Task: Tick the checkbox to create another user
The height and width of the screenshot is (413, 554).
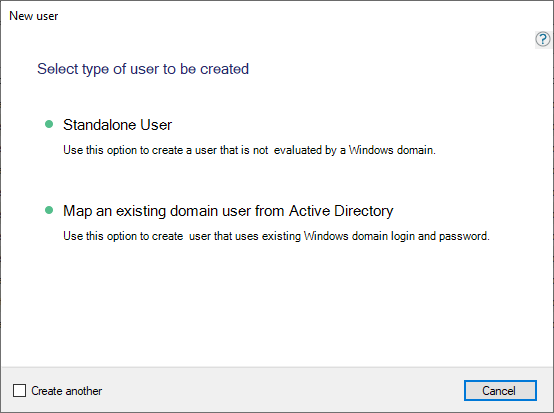Action: click(x=19, y=391)
